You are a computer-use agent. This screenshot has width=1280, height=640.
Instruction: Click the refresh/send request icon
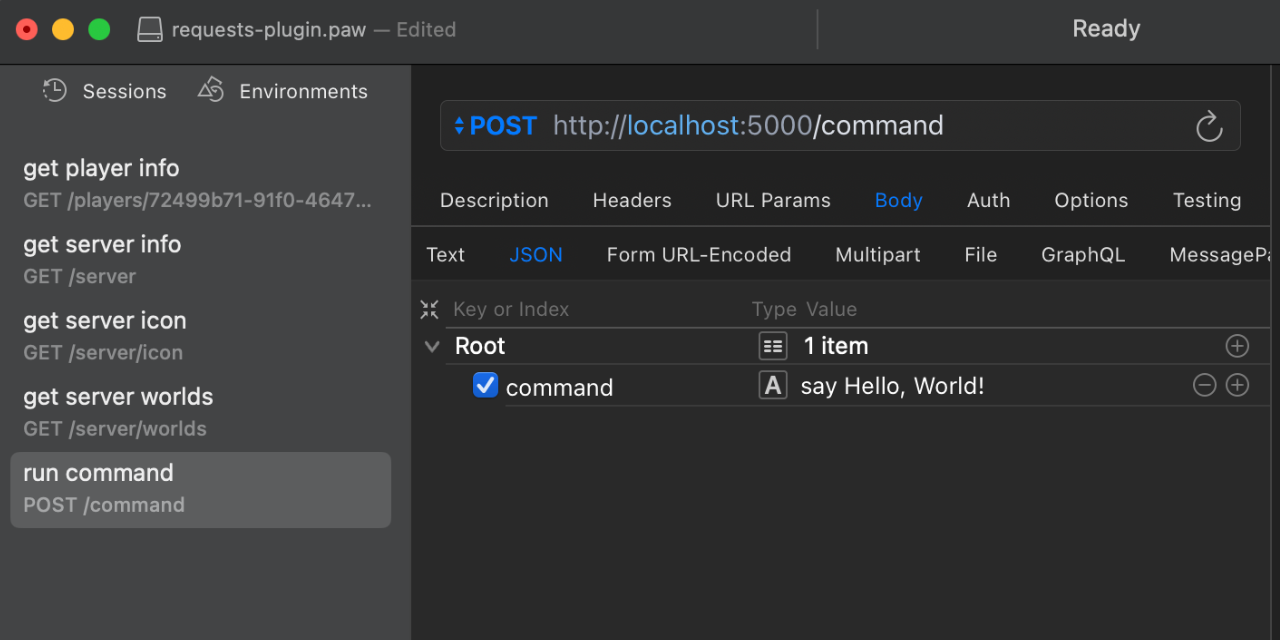coord(1209,127)
